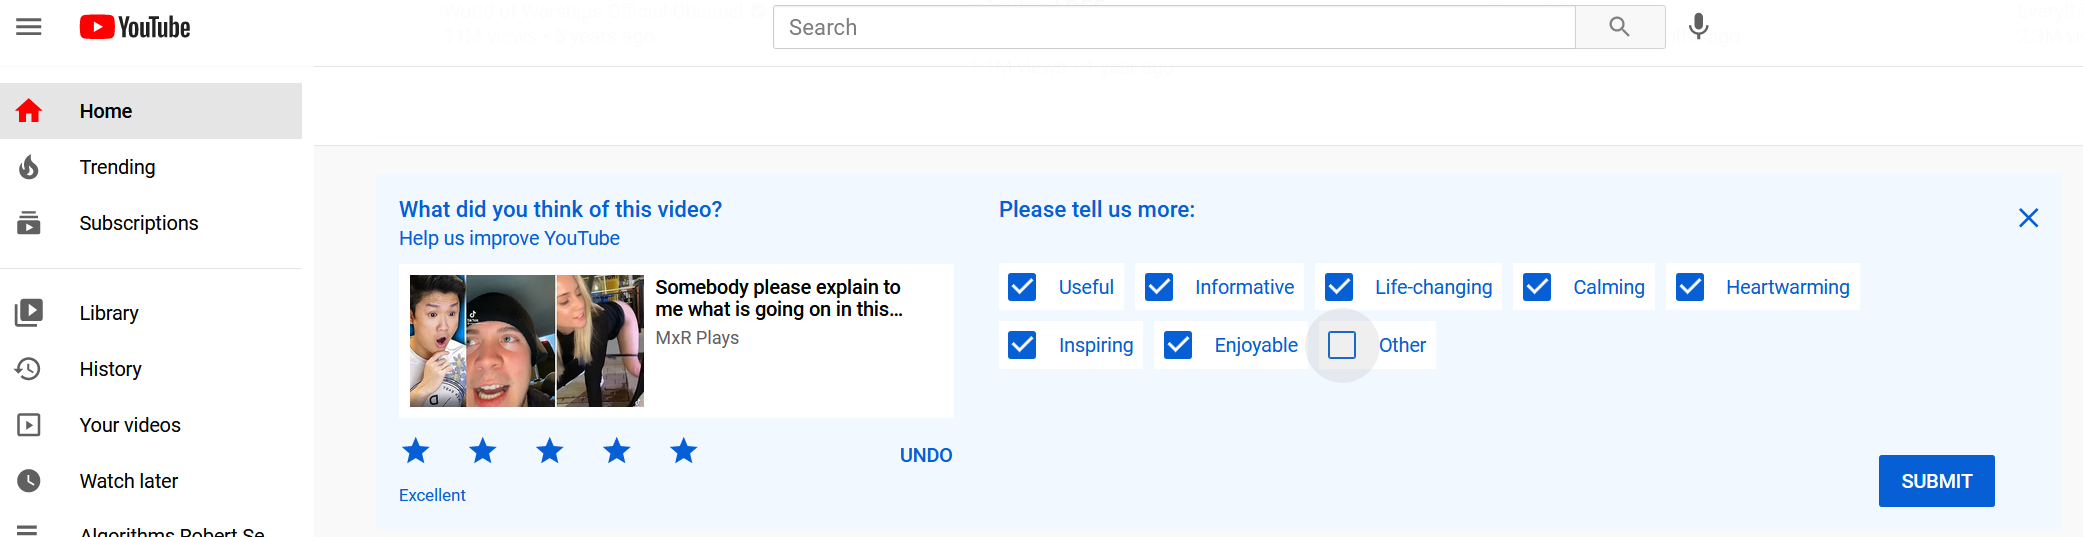2083x537 pixels.
Task: Open the hamburger guide menu
Action: pyautogui.click(x=29, y=27)
